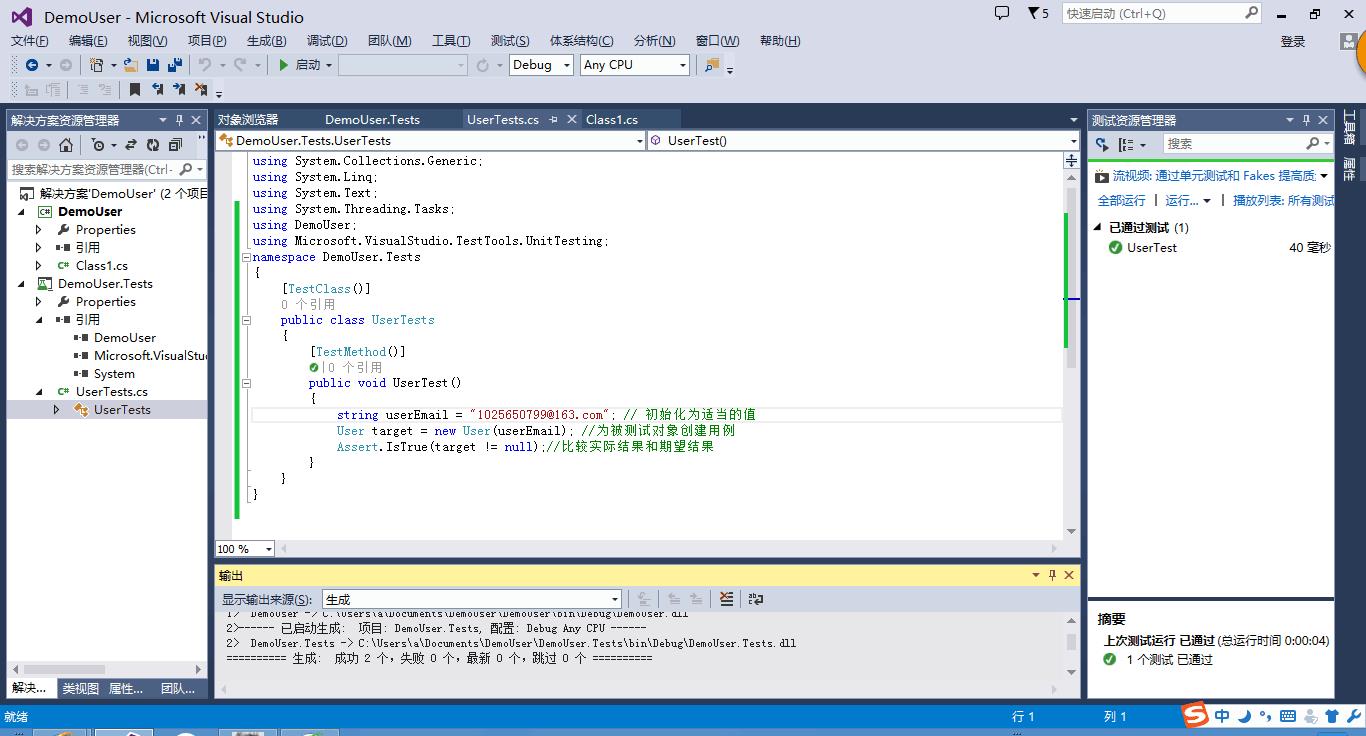Viewport: 1366px width, 736px height.
Task: Switch to the DemoUser.Tests tab
Action: (372, 119)
